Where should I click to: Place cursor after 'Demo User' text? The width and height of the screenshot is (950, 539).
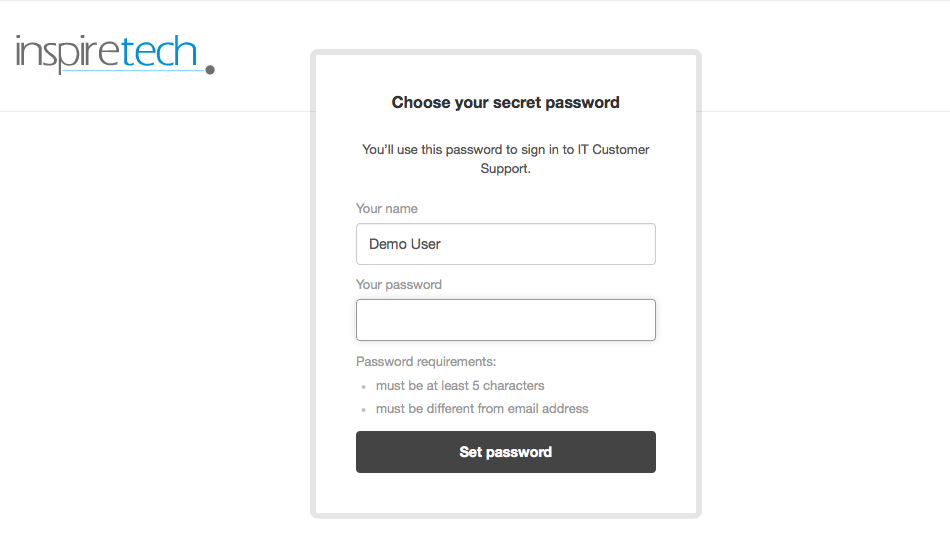442,244
